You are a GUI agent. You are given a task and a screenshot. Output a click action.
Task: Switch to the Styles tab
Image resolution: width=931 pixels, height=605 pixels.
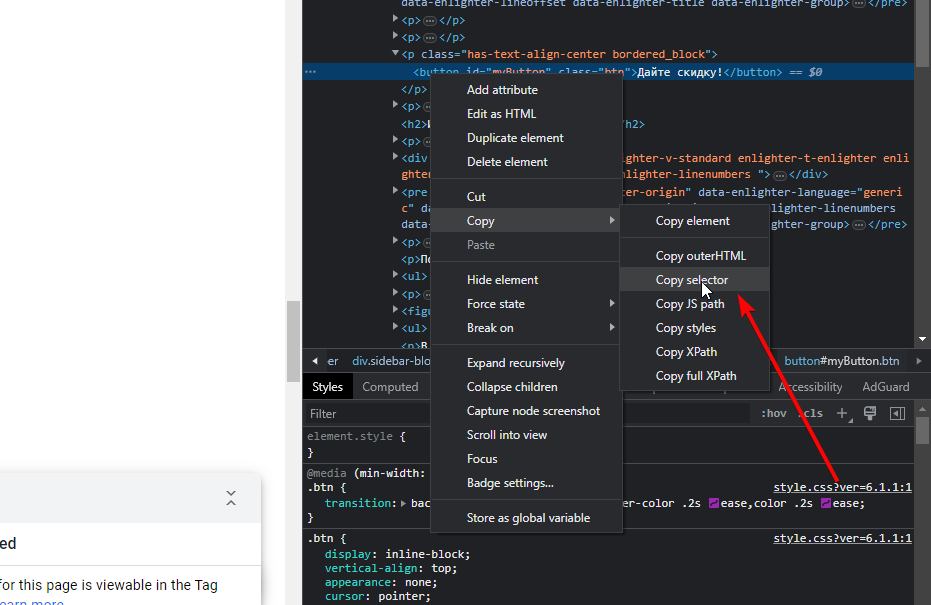[x=327, y=387]
